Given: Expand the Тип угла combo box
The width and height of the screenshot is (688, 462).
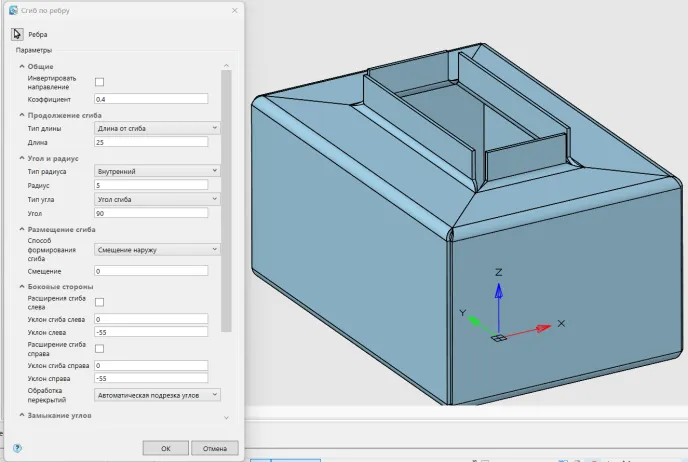Looking at the screenshot, I should [x=156, y=199].
